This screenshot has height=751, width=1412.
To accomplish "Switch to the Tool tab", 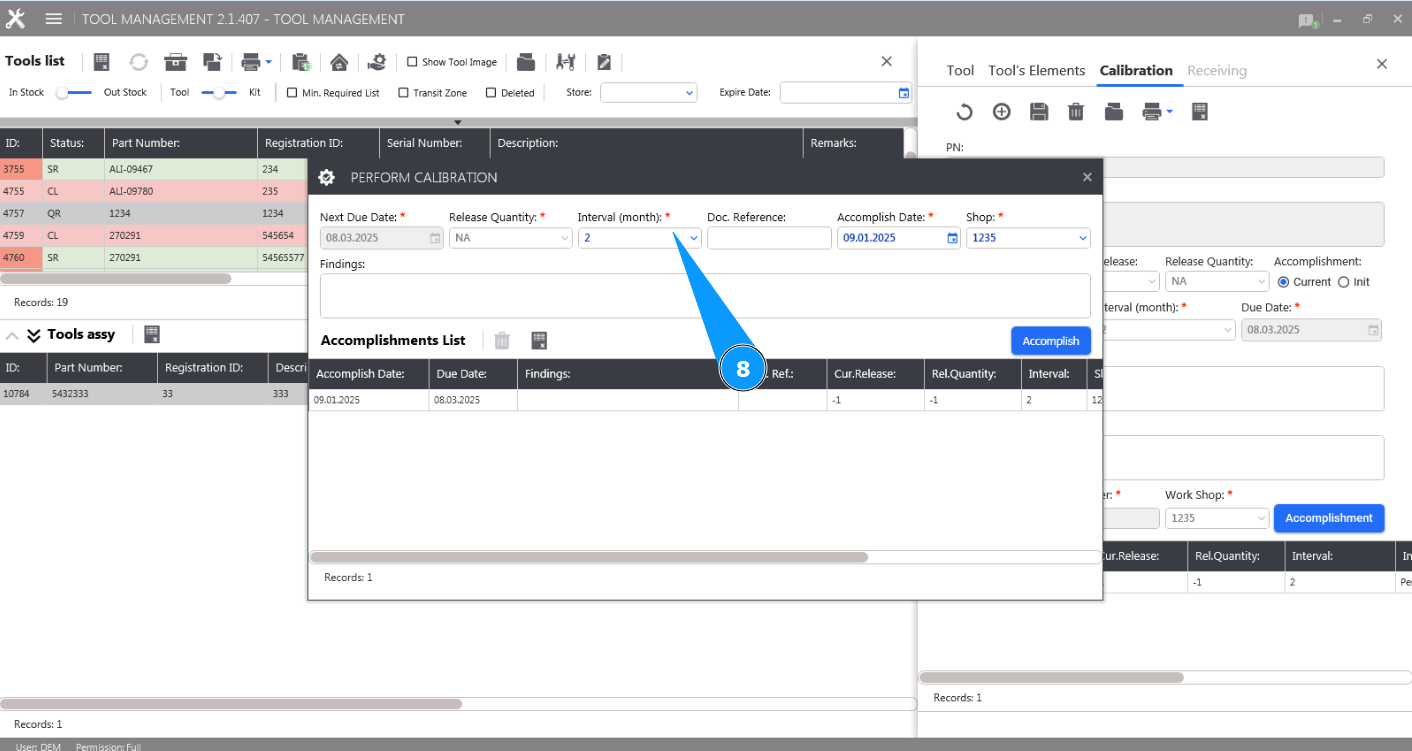I will (x=960, y=71).
